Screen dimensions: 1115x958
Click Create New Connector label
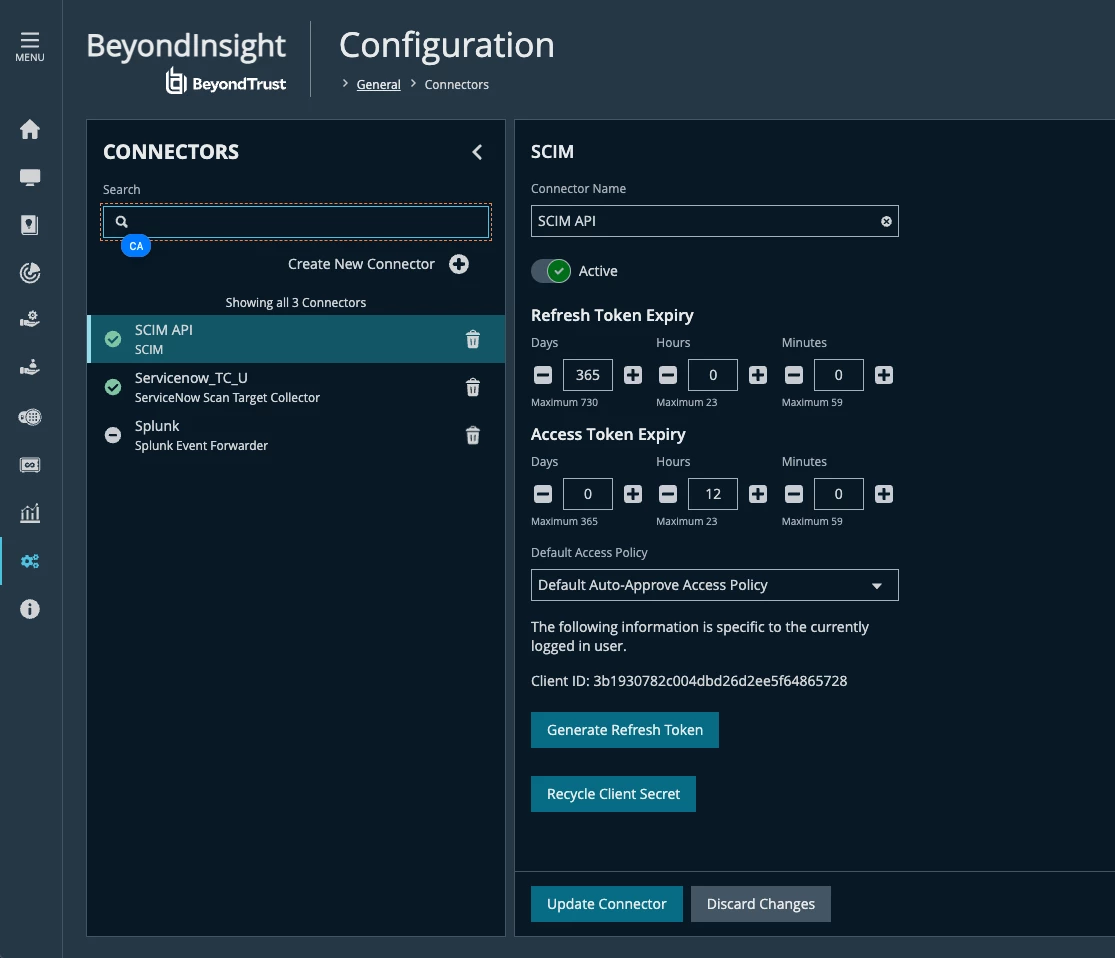[361, 264]
